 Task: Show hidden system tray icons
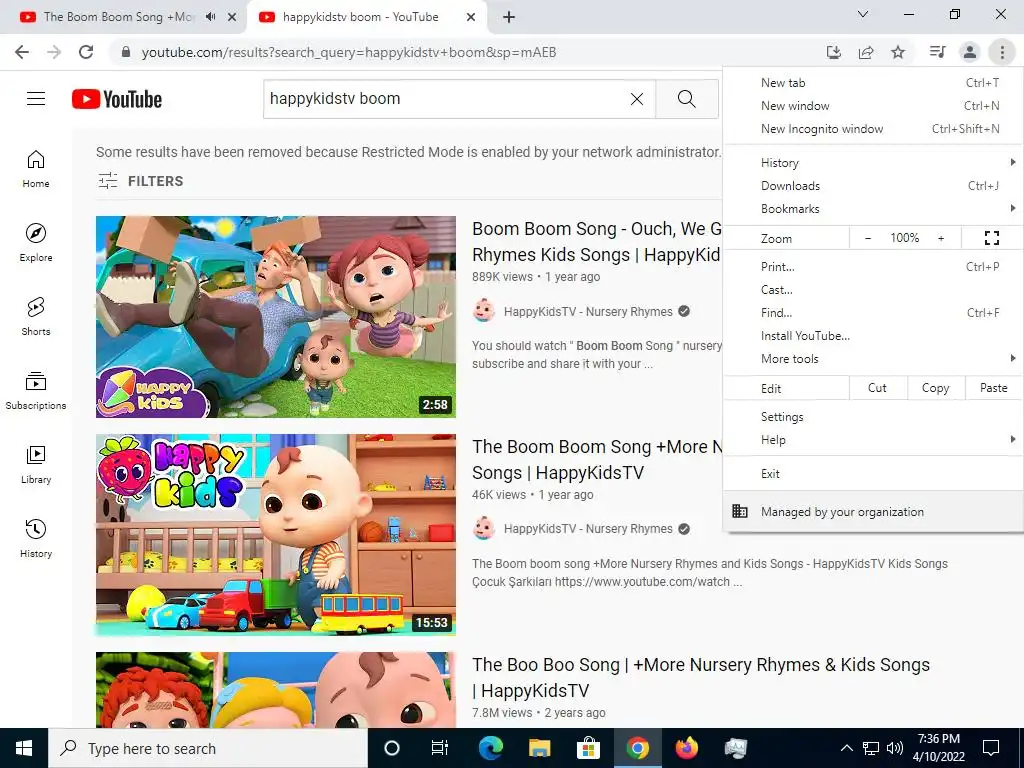point(846,748)
